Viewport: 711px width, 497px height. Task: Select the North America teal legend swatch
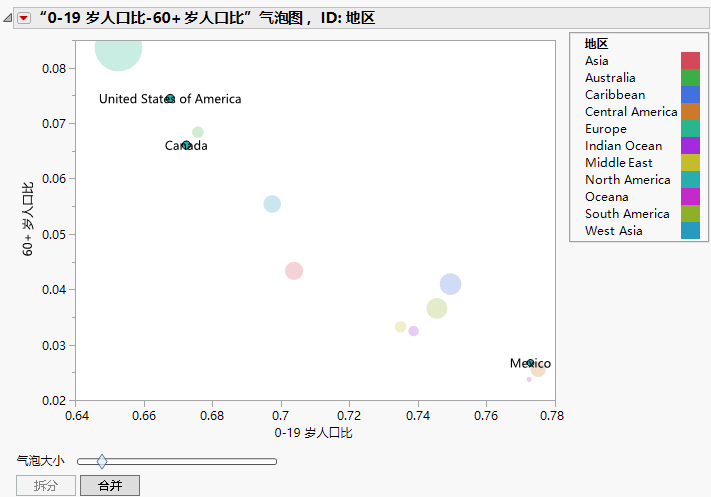690,180
